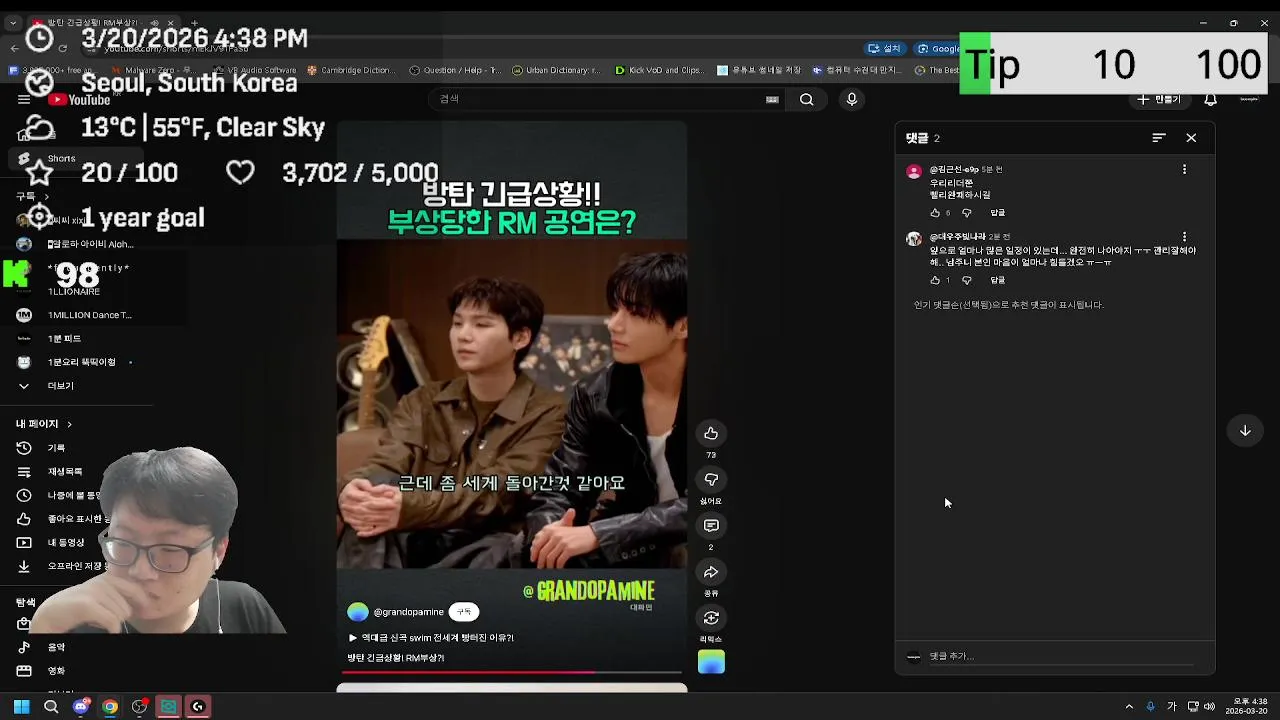Screen dimensions: 1280x720
Task: Dislike the Shorts video
Action: tap(711, 479)
